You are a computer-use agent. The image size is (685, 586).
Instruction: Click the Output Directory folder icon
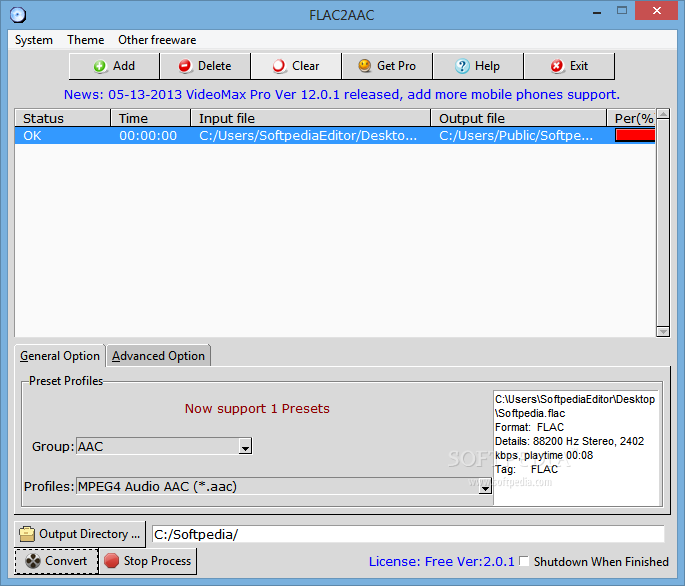coord(27,534)
